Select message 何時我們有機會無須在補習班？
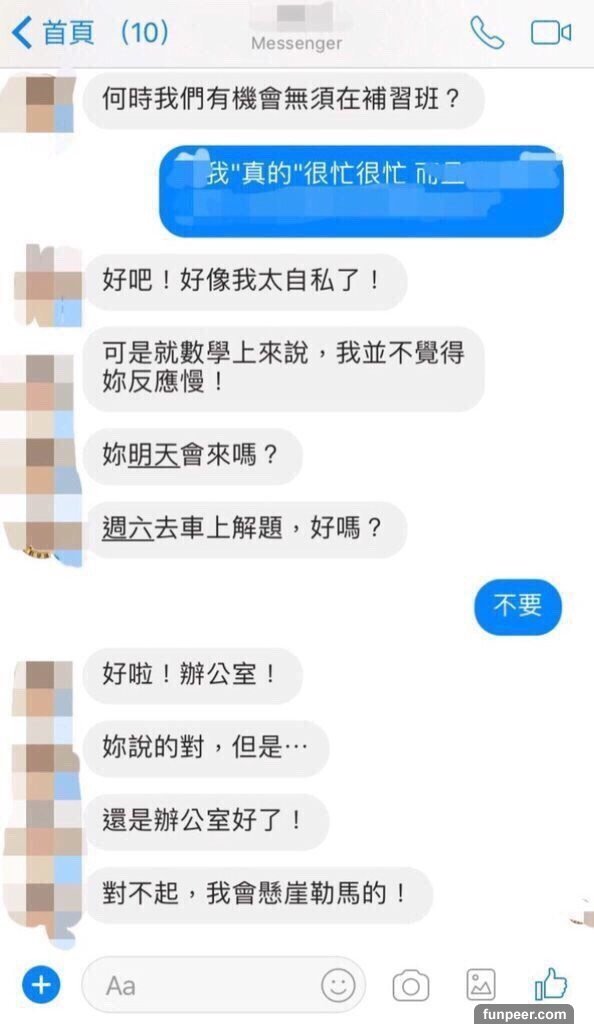Screen dimensions: 594x1024 283,100
